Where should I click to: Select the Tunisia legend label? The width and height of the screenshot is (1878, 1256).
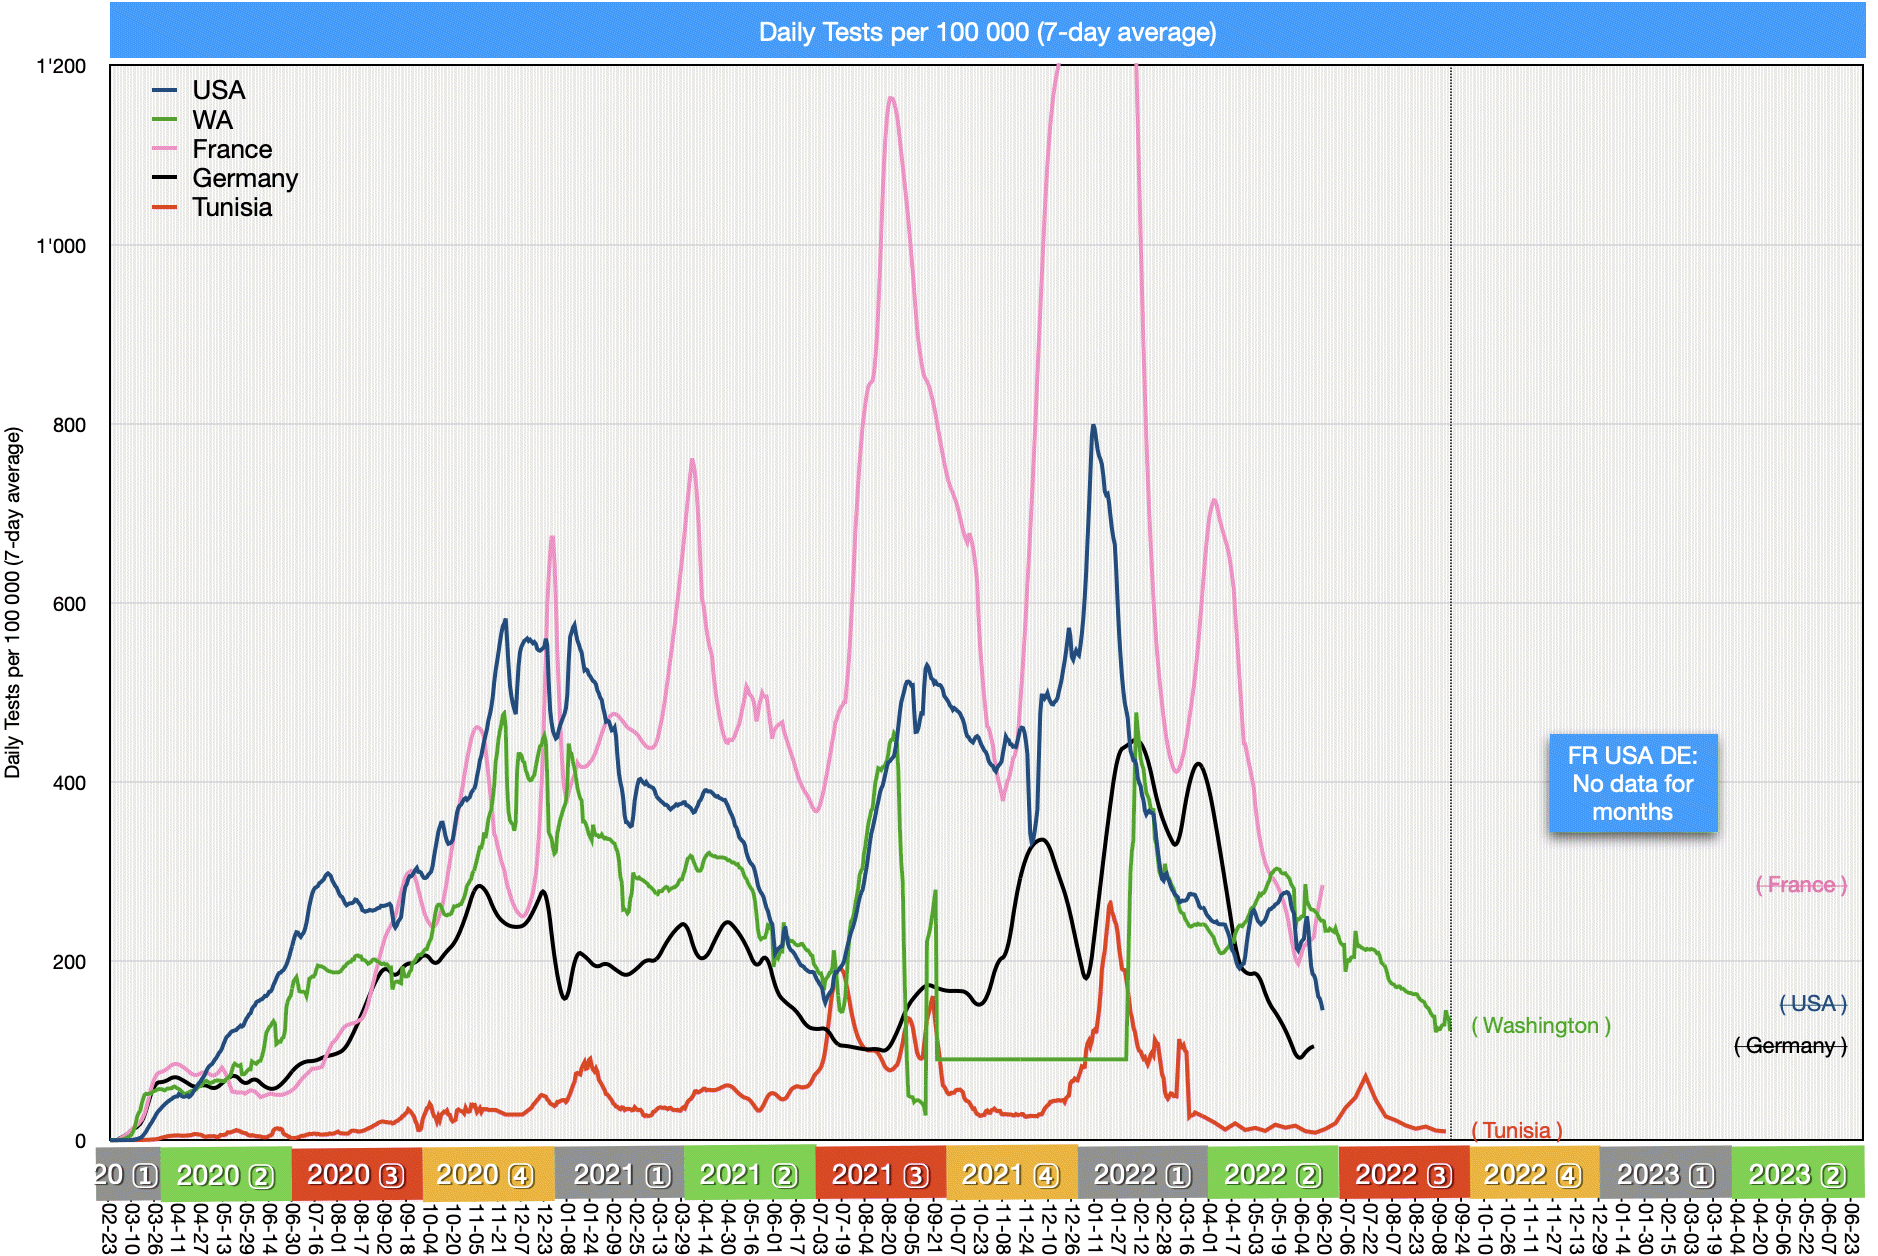[x=232, y=207]
